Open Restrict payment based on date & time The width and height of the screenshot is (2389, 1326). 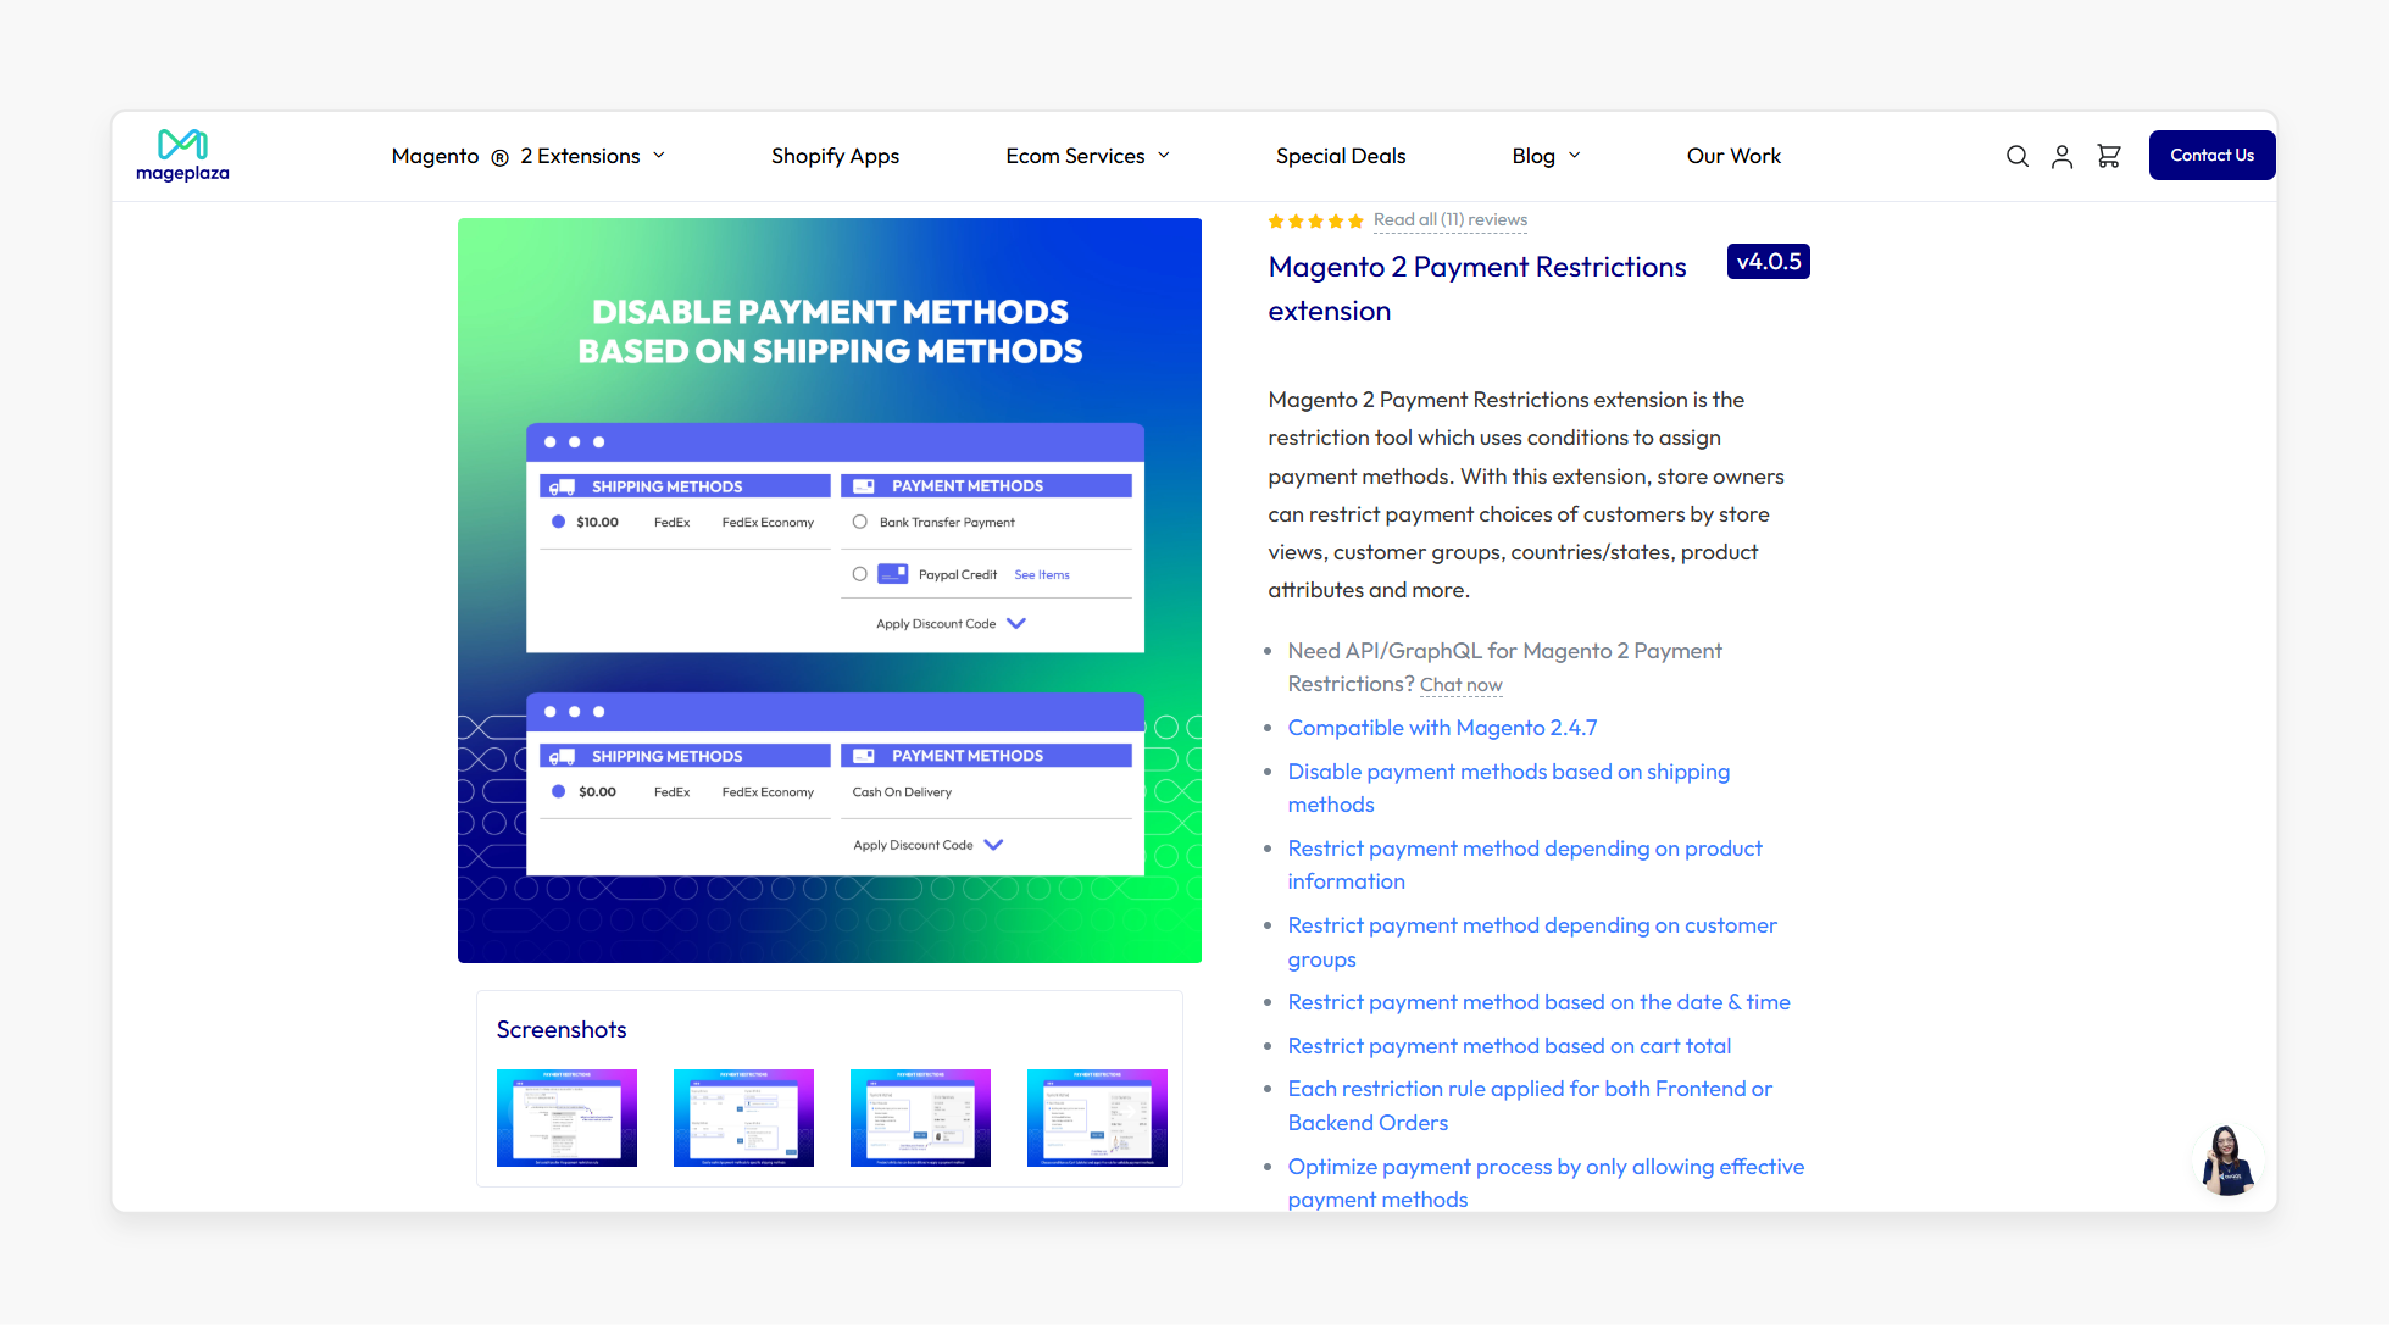tap(1539, 1002)
